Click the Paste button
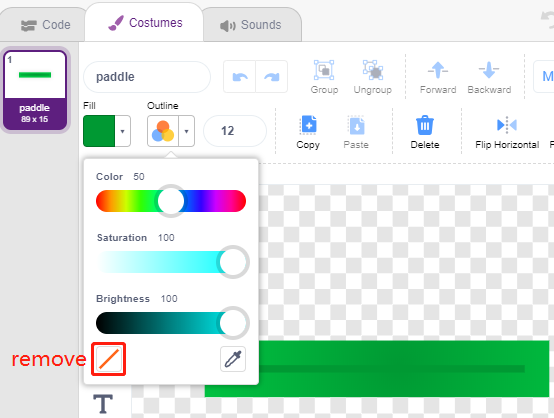This screenshot has width=554, height=418. pos(356,133)
